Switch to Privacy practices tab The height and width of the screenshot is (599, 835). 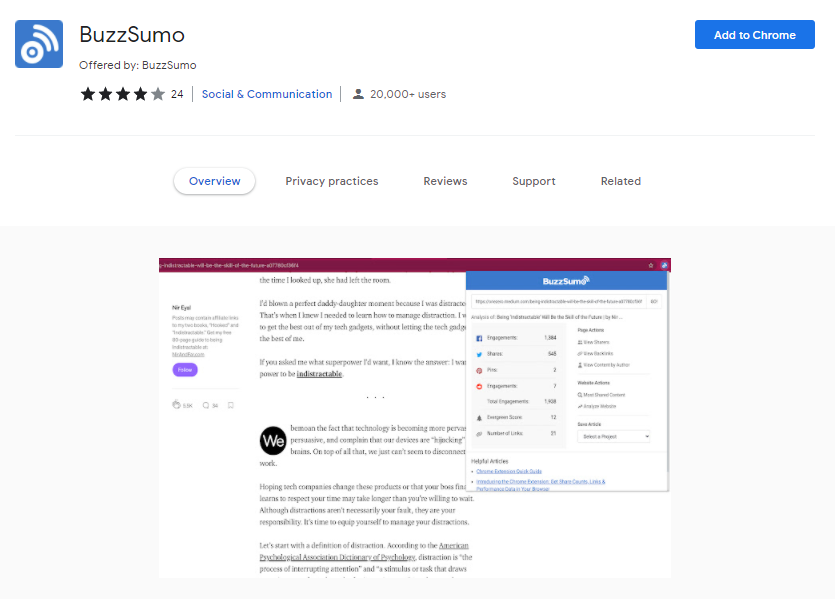(x=331, y=181)
